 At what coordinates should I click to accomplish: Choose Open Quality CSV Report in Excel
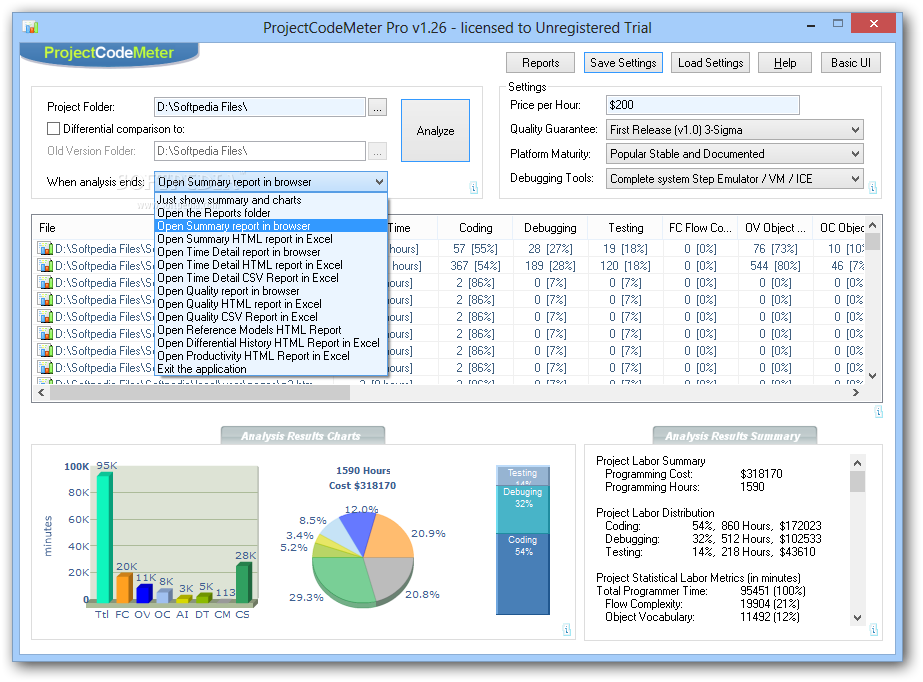(x=271, y=317)
